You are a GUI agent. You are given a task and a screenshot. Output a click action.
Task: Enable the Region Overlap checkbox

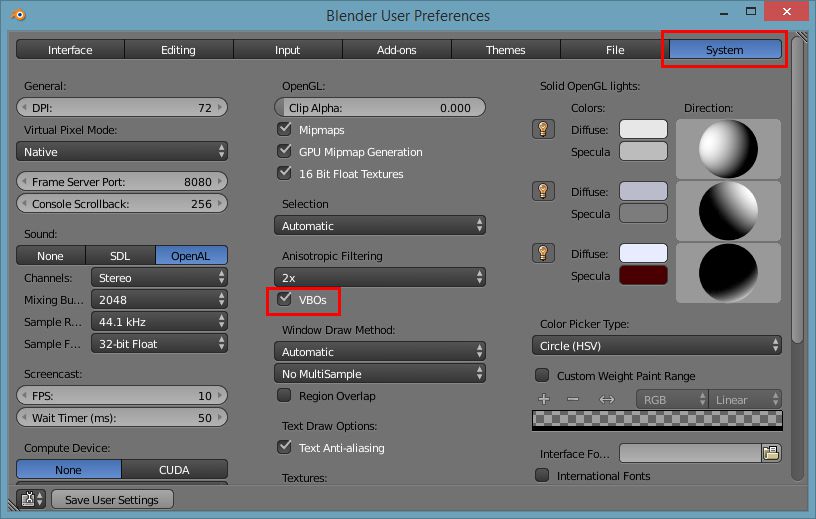pos(284,395)
